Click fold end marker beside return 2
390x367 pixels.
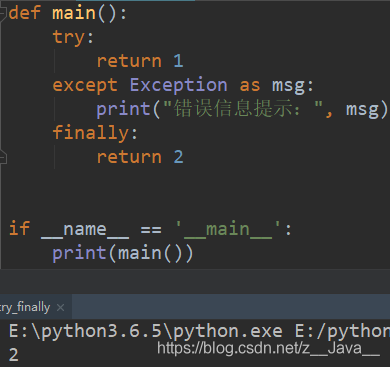pyautogui.click(x=3, y=156)
